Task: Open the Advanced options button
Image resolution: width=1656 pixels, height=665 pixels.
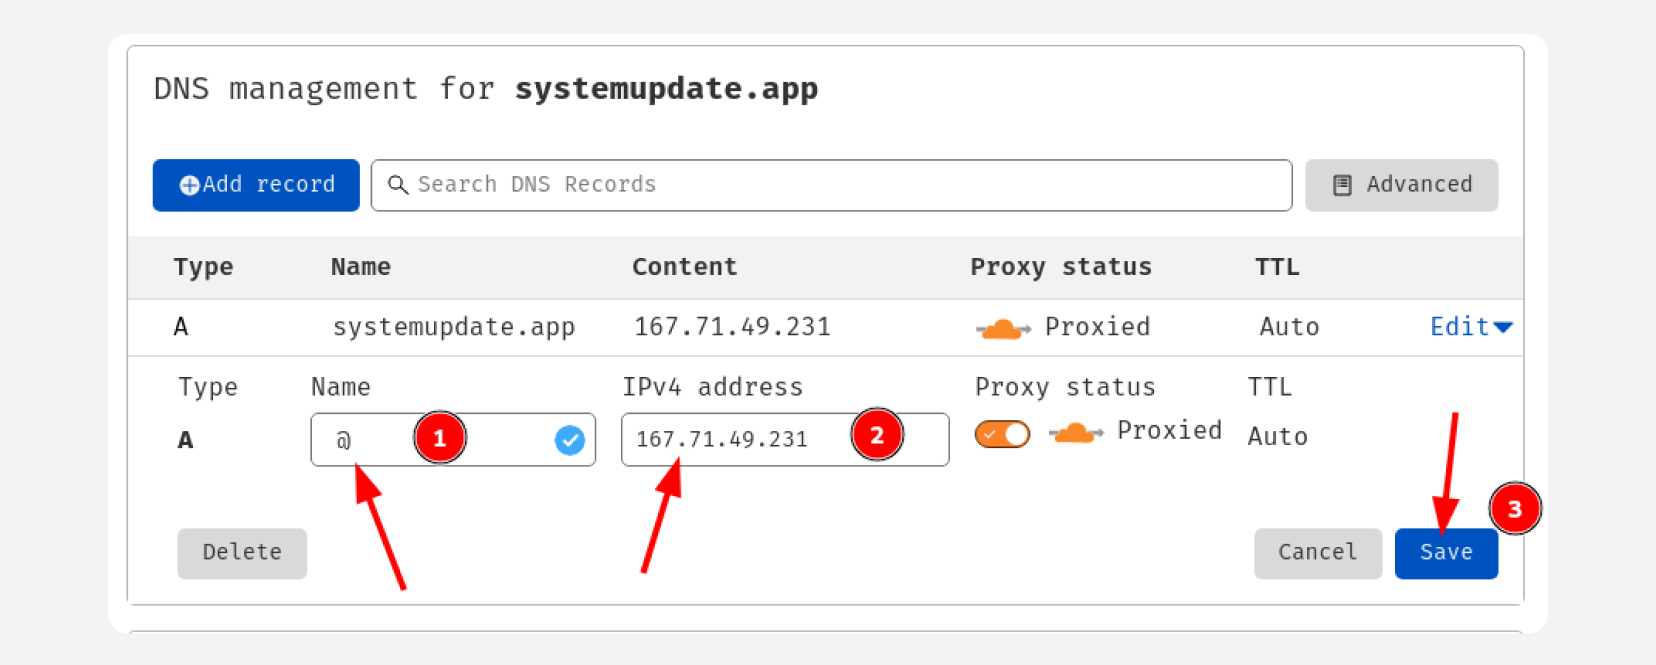Action: [x=1401, y=185]
